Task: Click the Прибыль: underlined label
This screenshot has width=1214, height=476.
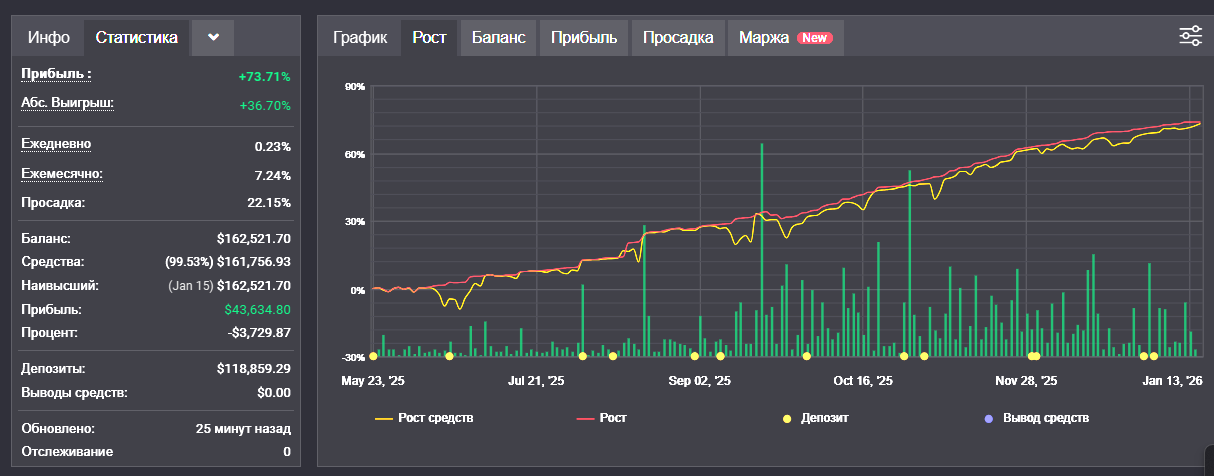Action: coord(56,74)
